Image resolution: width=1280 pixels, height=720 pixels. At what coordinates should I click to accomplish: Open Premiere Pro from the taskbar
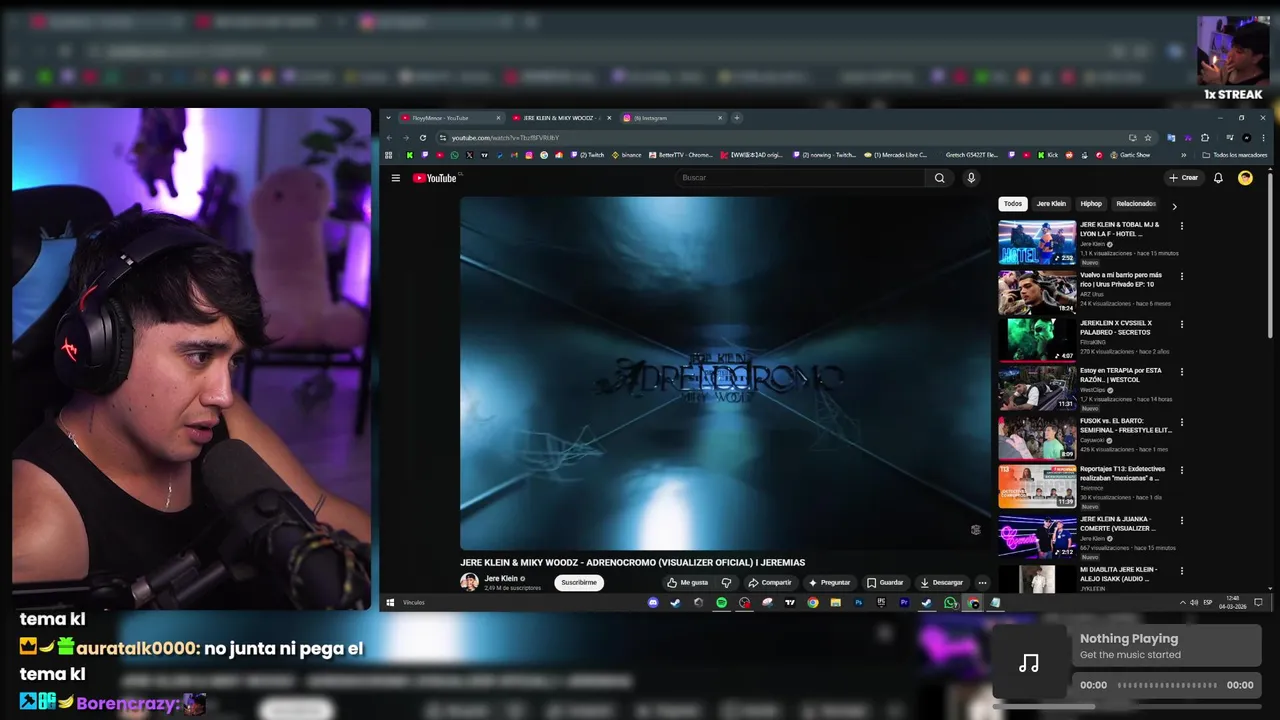click(x=904, y=602)
